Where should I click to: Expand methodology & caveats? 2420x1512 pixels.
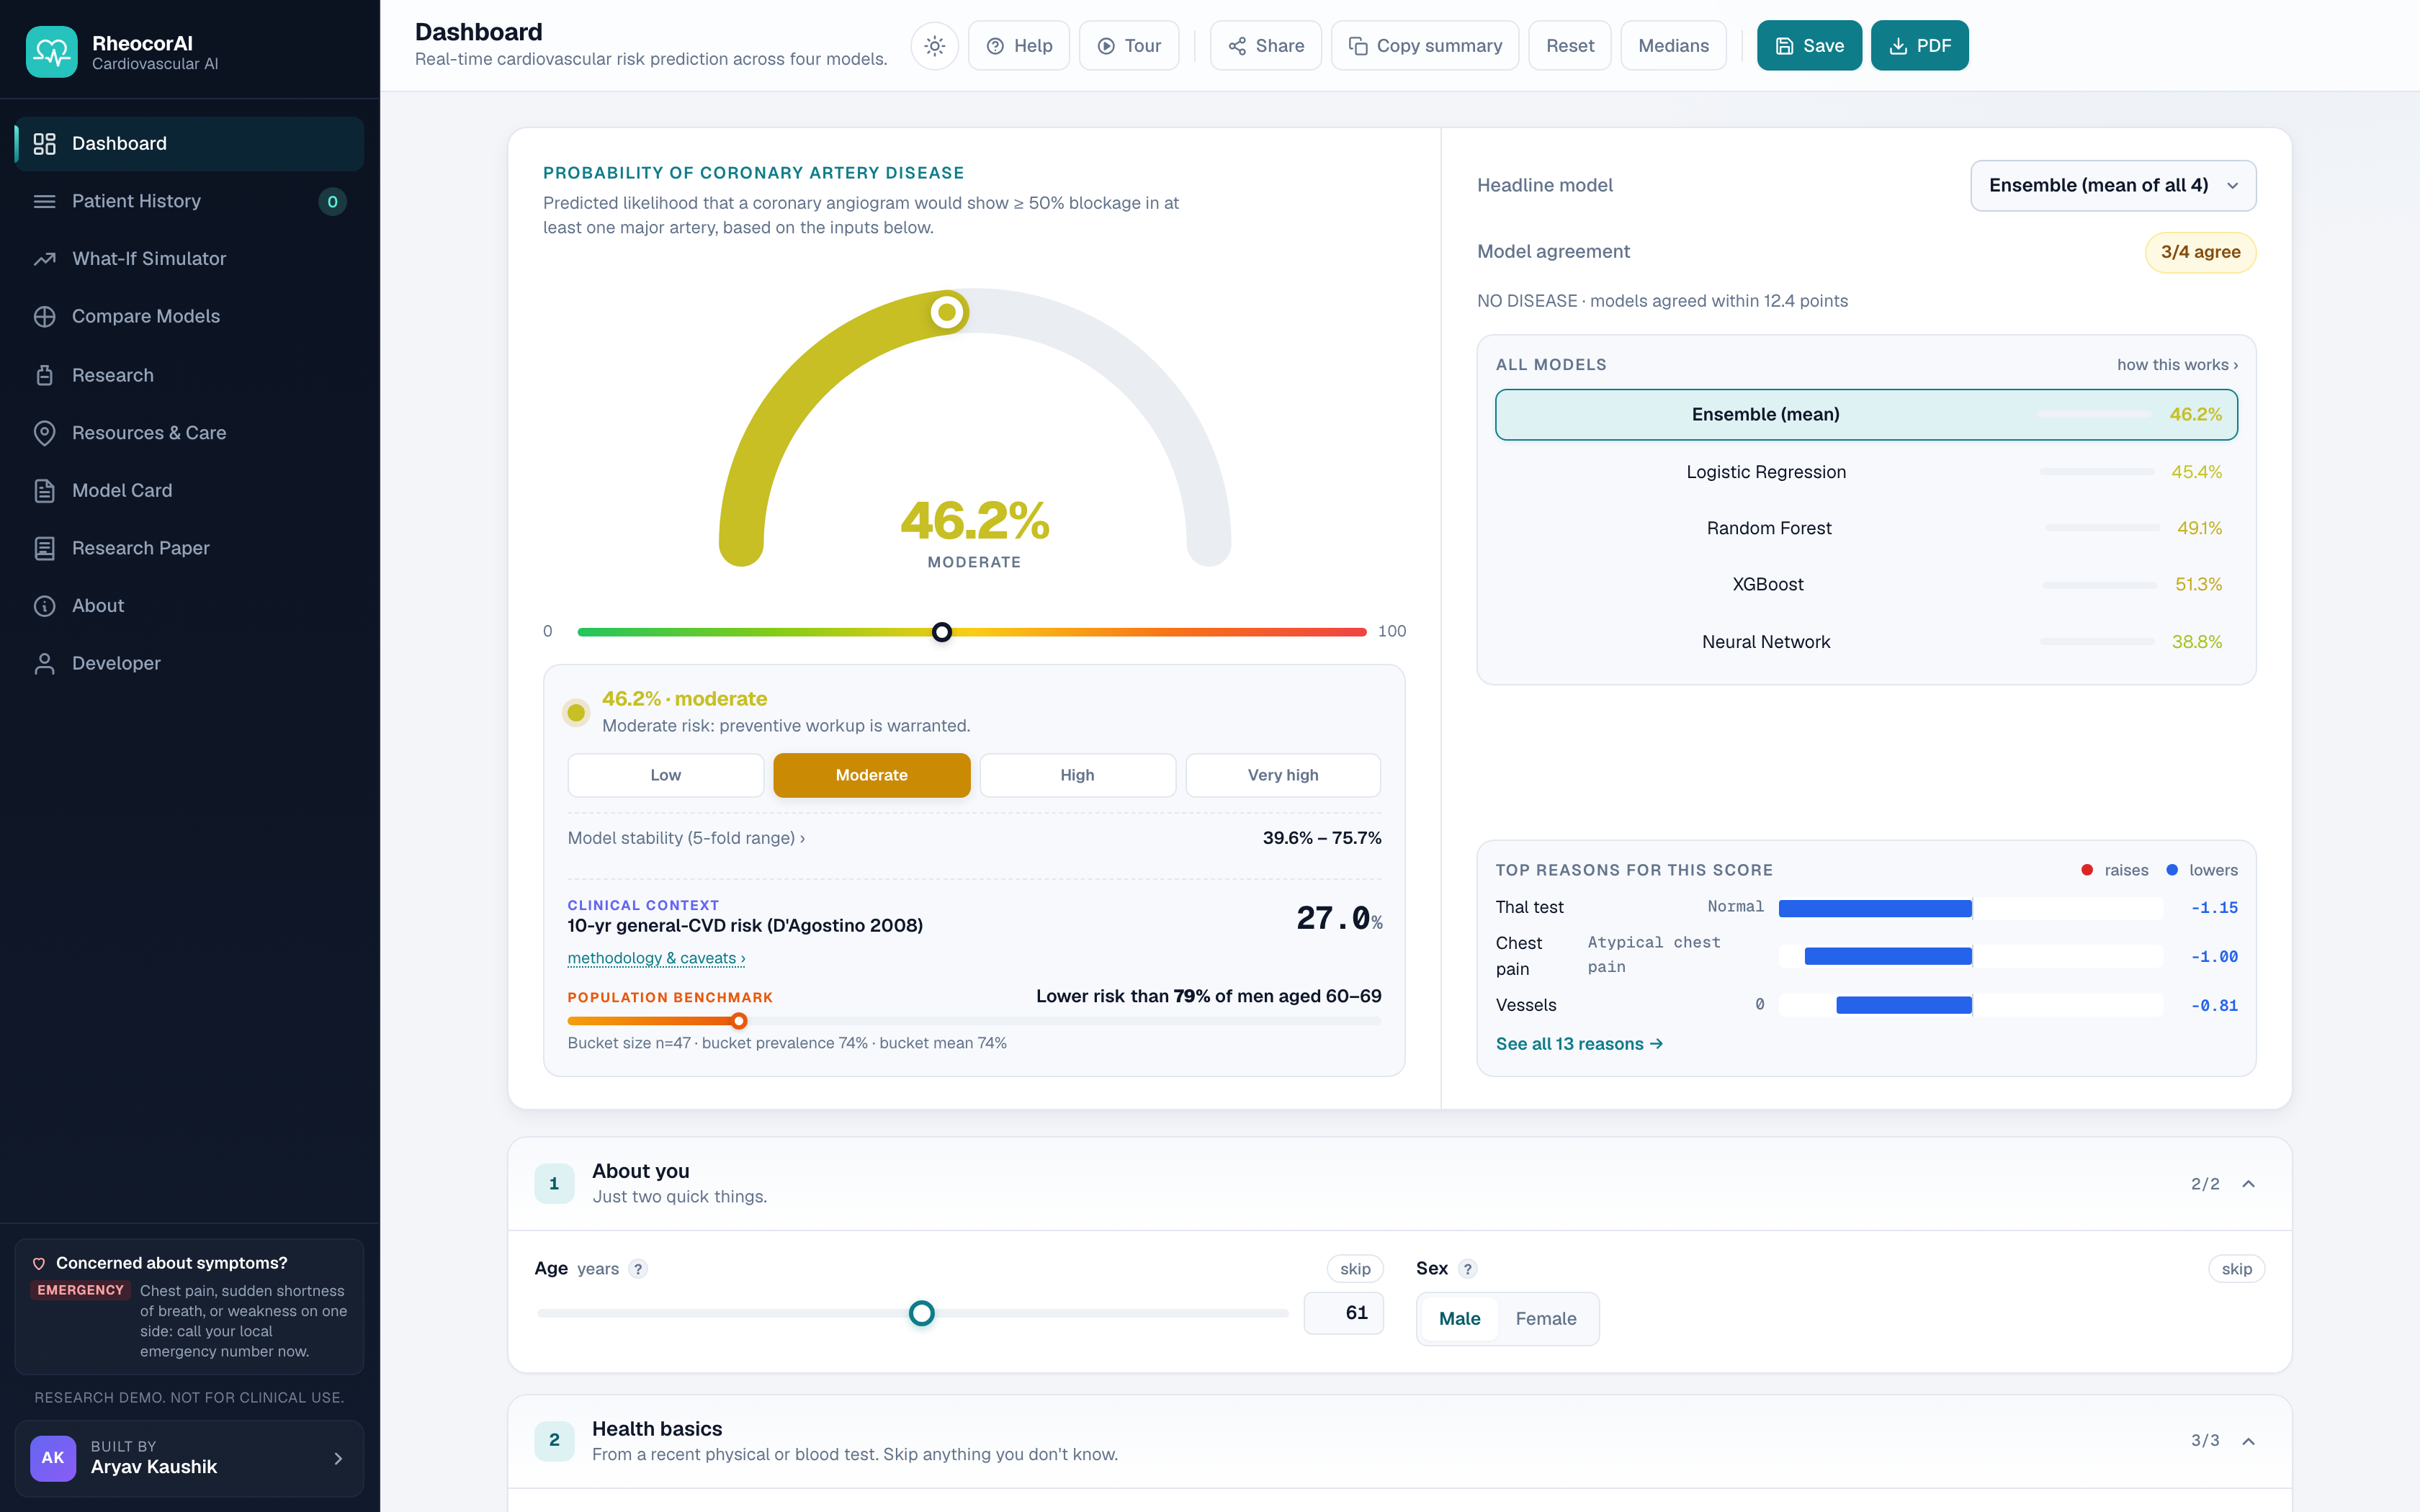coord(656,958)
